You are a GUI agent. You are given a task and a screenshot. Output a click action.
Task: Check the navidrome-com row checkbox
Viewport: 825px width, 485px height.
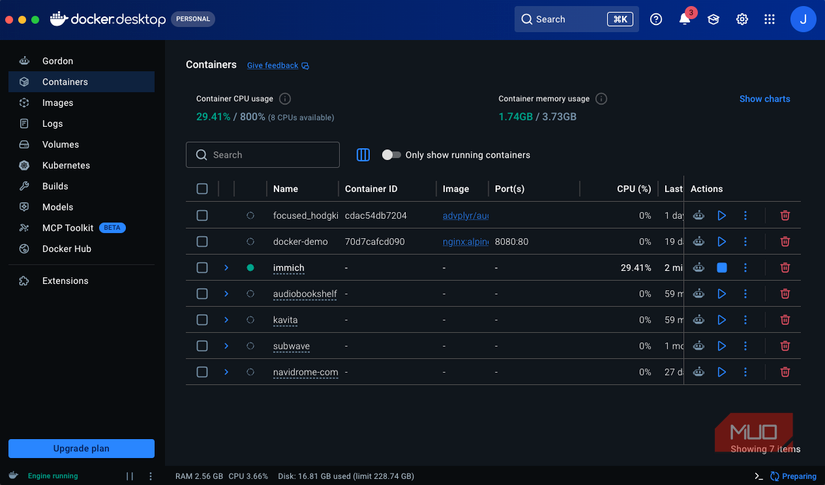[202, 372]
